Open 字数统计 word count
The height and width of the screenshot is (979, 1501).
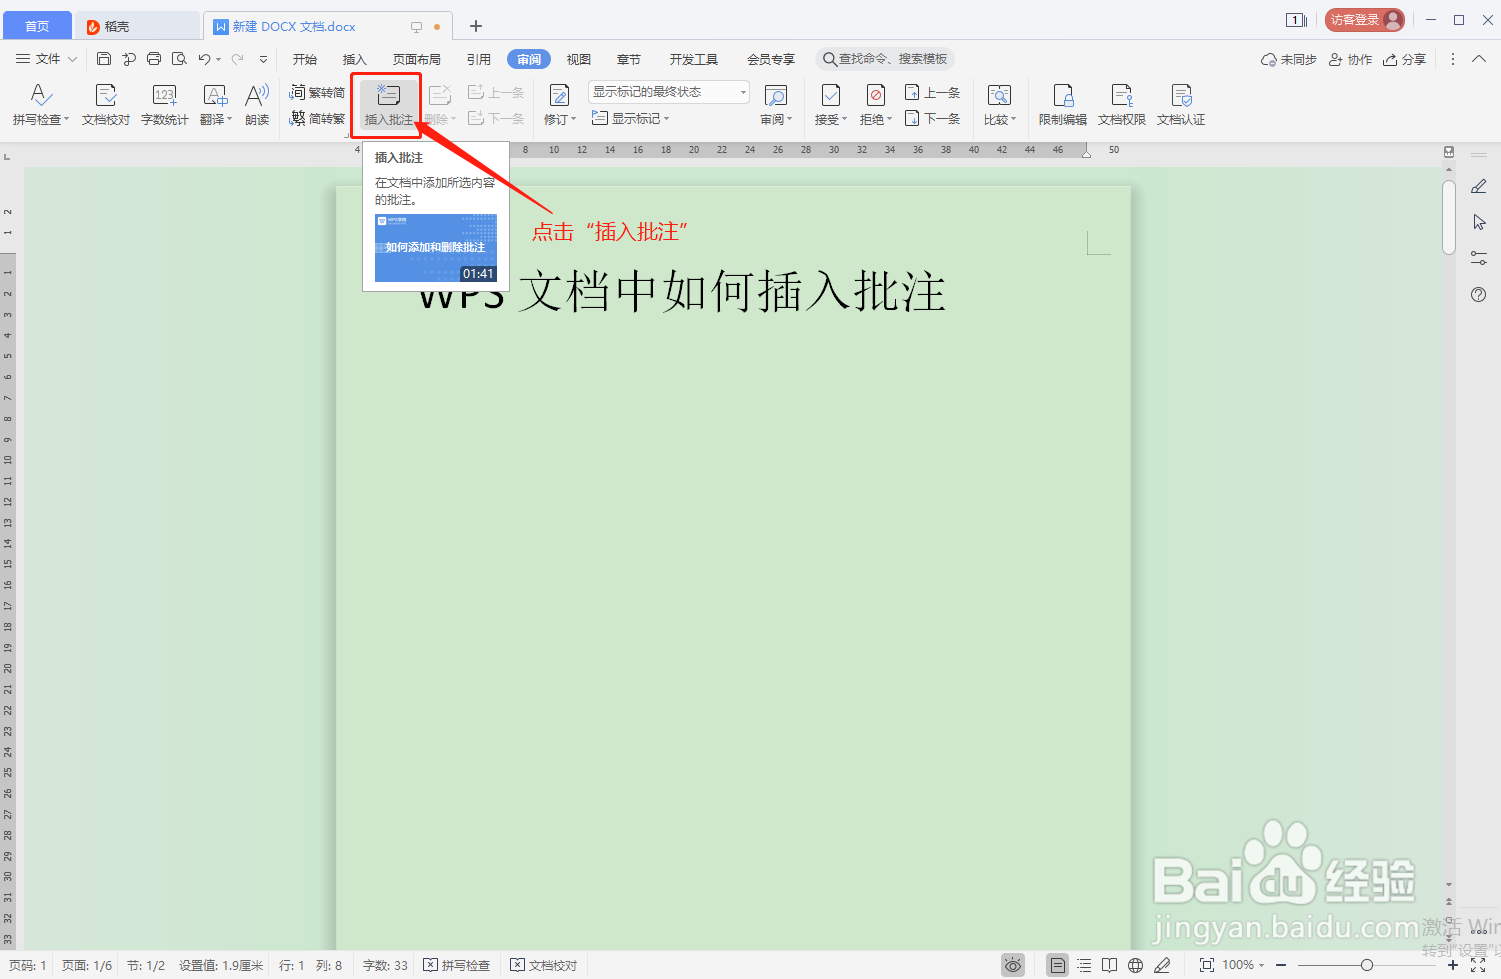(x=165, y=105)
